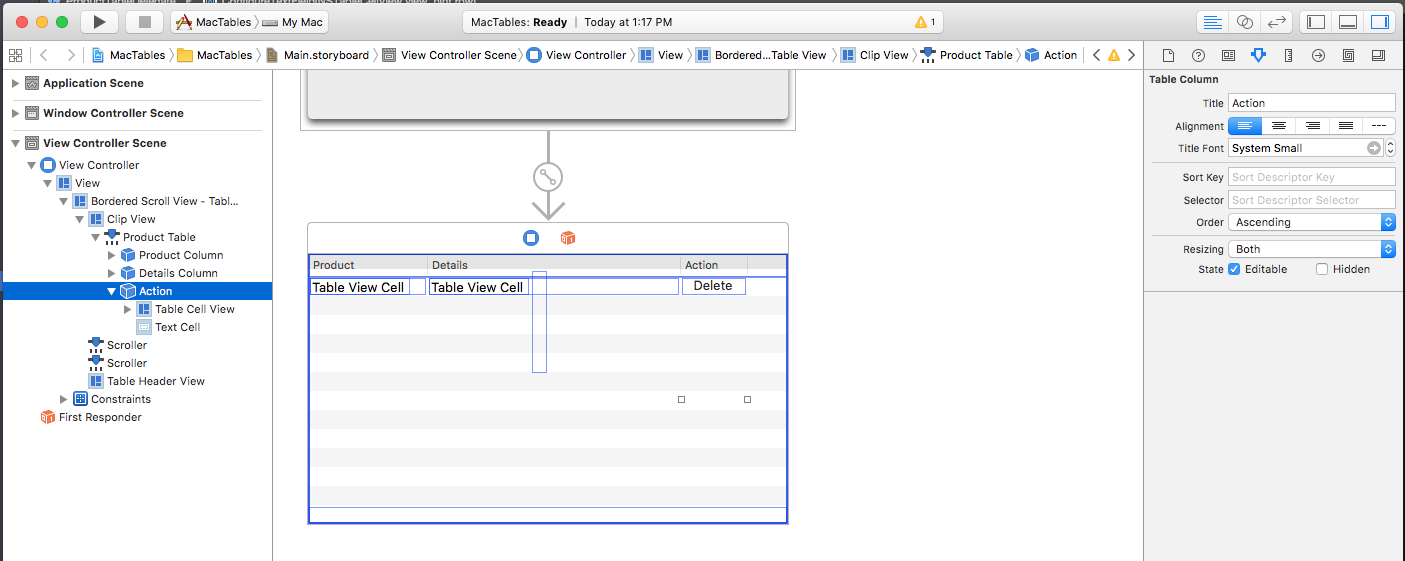The image size is (1405, 561).
Task: Set alignment to justified
Action: point(1345,126)
